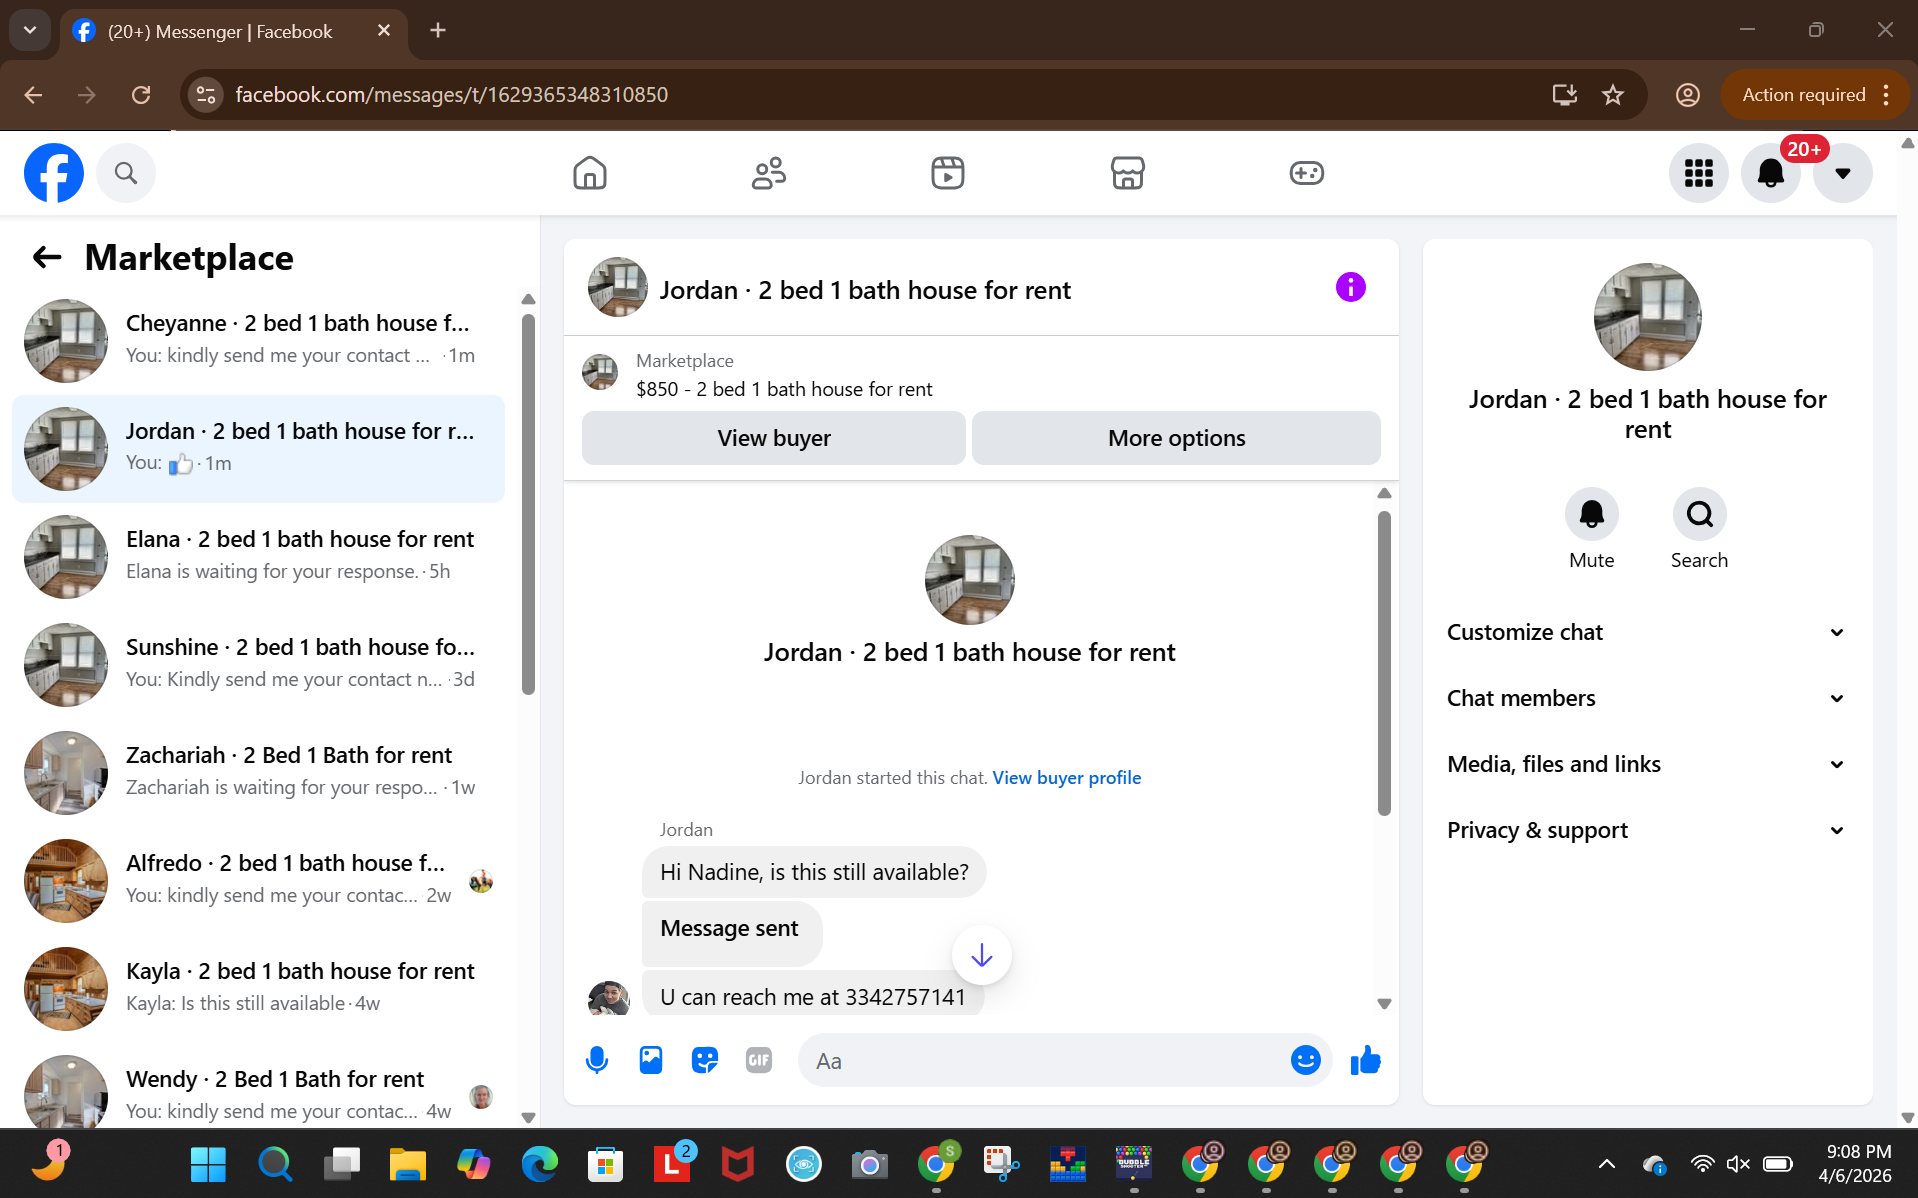This screenshot has height=1198, width=1918.
Task: Click the voice clip microphone icon
Action: pos(597,1060)
